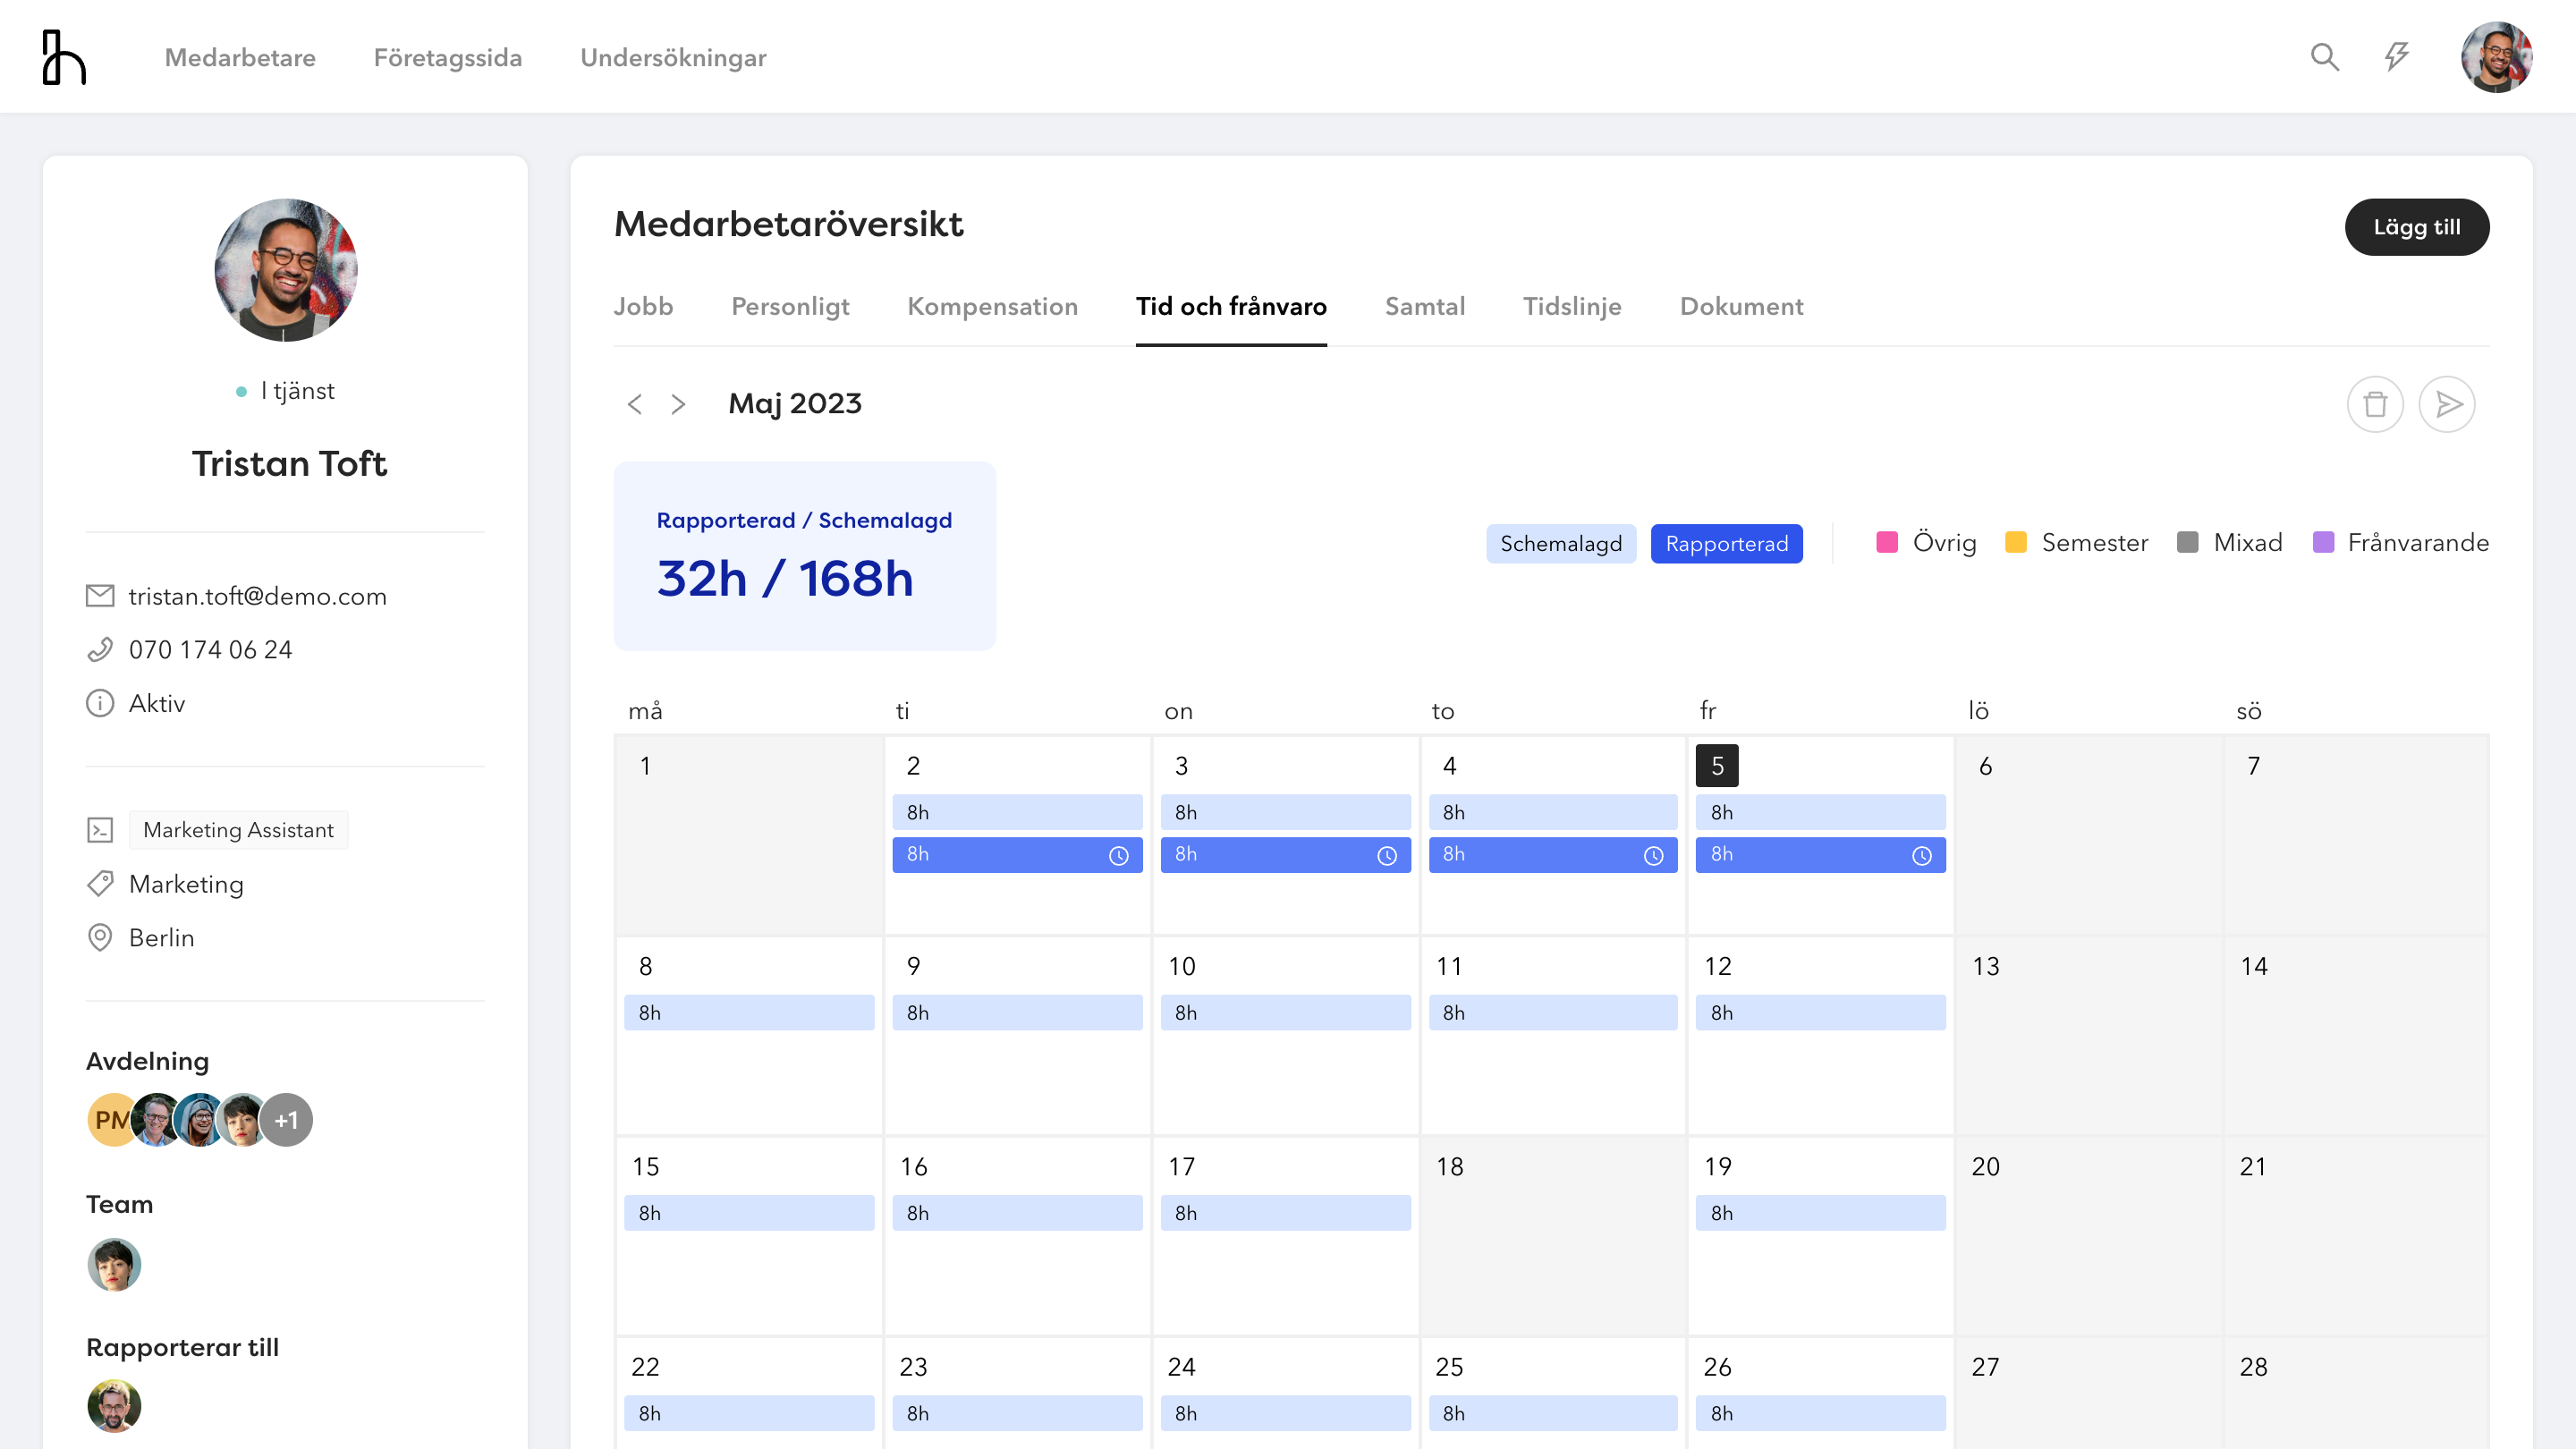Click the gray Mixad legend swatch
Viewport: 2576px width, 1449px height.
(2188, 542)
